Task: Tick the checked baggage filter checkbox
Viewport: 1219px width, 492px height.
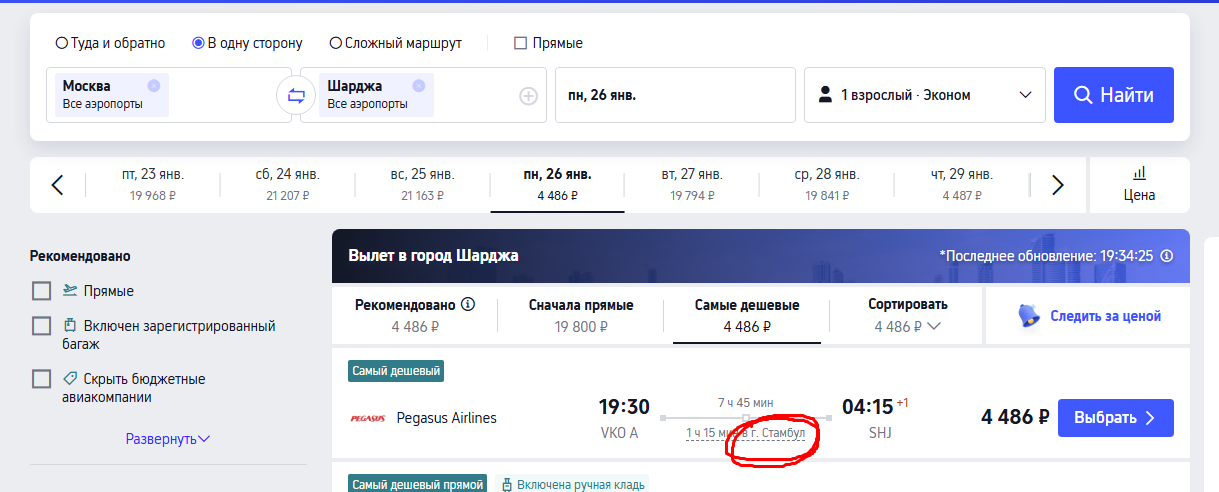Action: (41, 326)
